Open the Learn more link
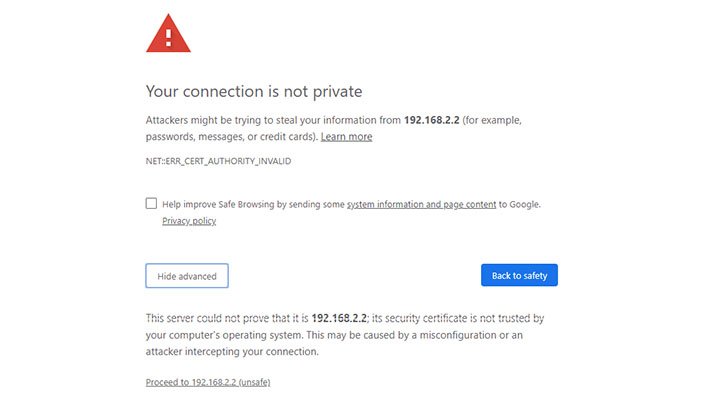This screenshot has height=399, width=710. 346,137
